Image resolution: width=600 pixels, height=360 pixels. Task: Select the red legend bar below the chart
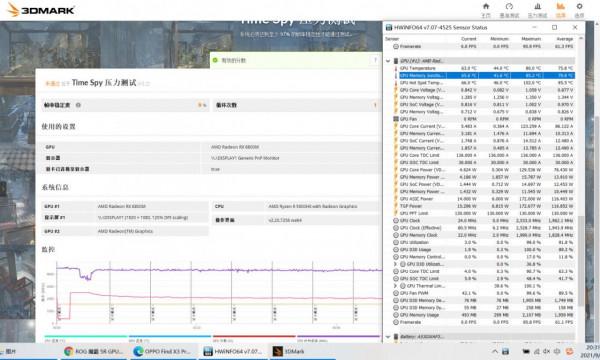pos(254,336)
